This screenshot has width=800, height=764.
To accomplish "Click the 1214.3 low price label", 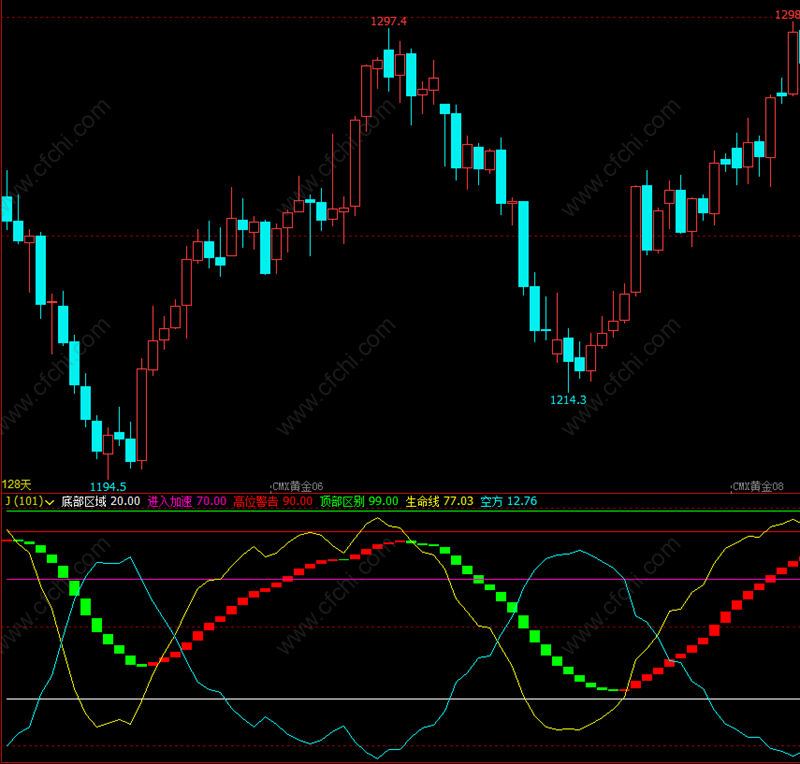I will pos(568,400).
